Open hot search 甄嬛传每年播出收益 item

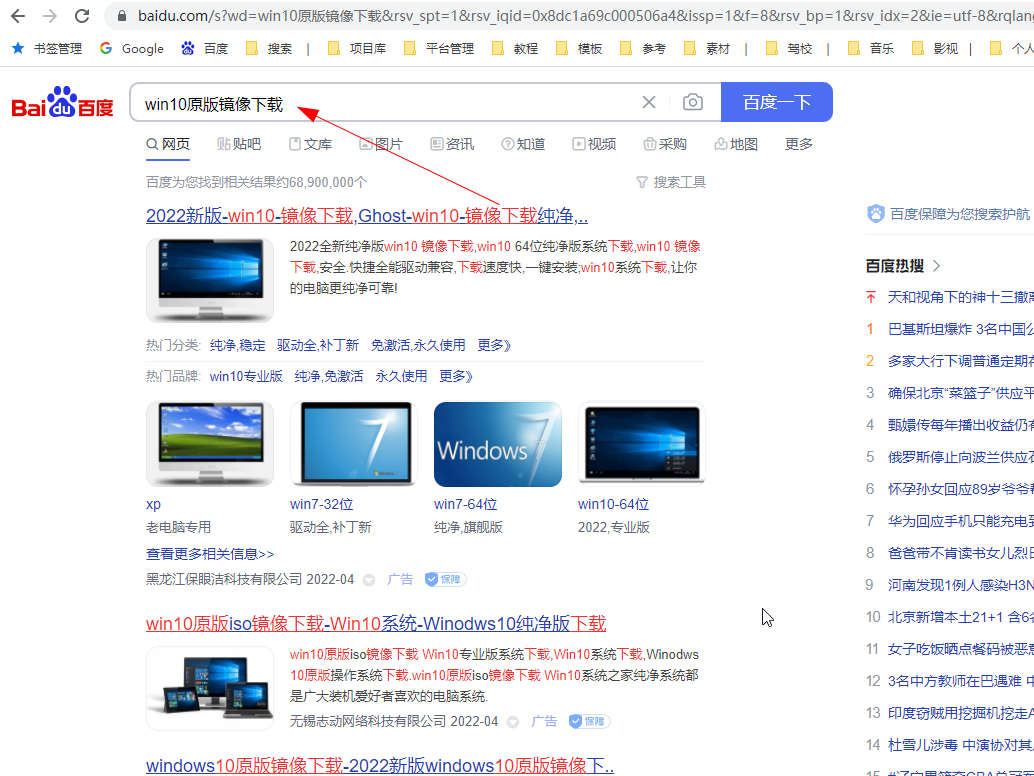pos(960,425)
